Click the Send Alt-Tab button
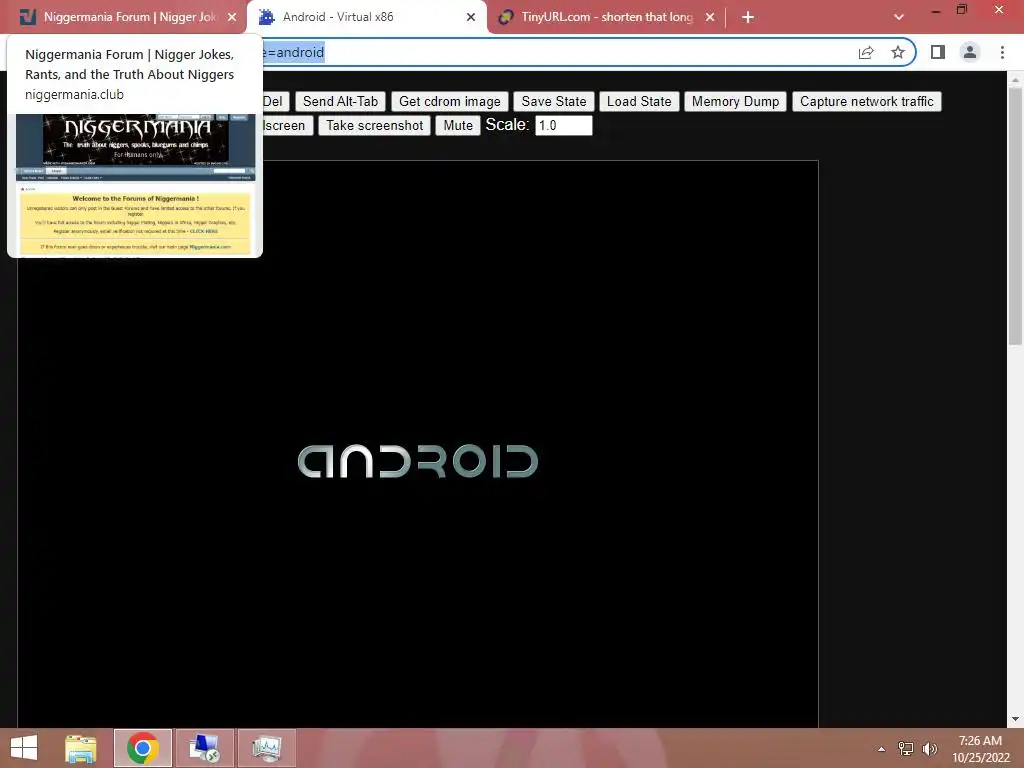This screenshot has width=1024, height=768. click(340, 101)
